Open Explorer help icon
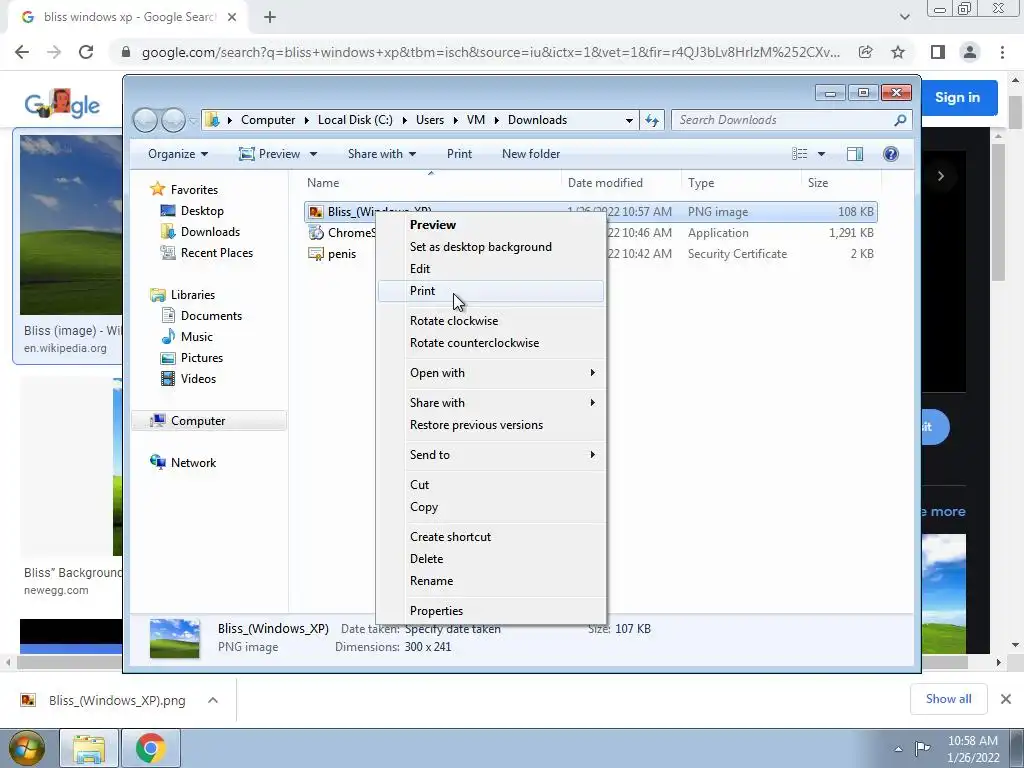This screenshot has width=1024, height=768. tap(890, 154)
